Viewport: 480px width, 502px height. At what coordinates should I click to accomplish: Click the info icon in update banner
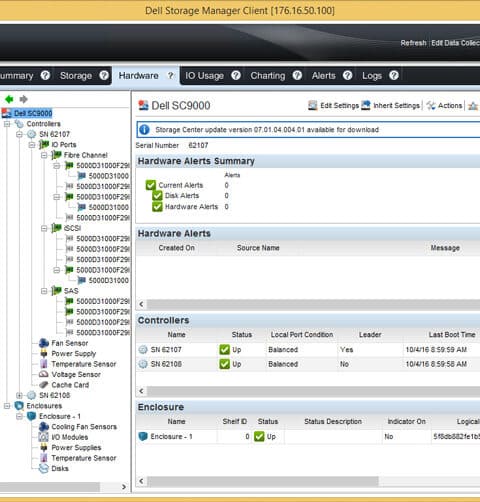click(144, 129)
